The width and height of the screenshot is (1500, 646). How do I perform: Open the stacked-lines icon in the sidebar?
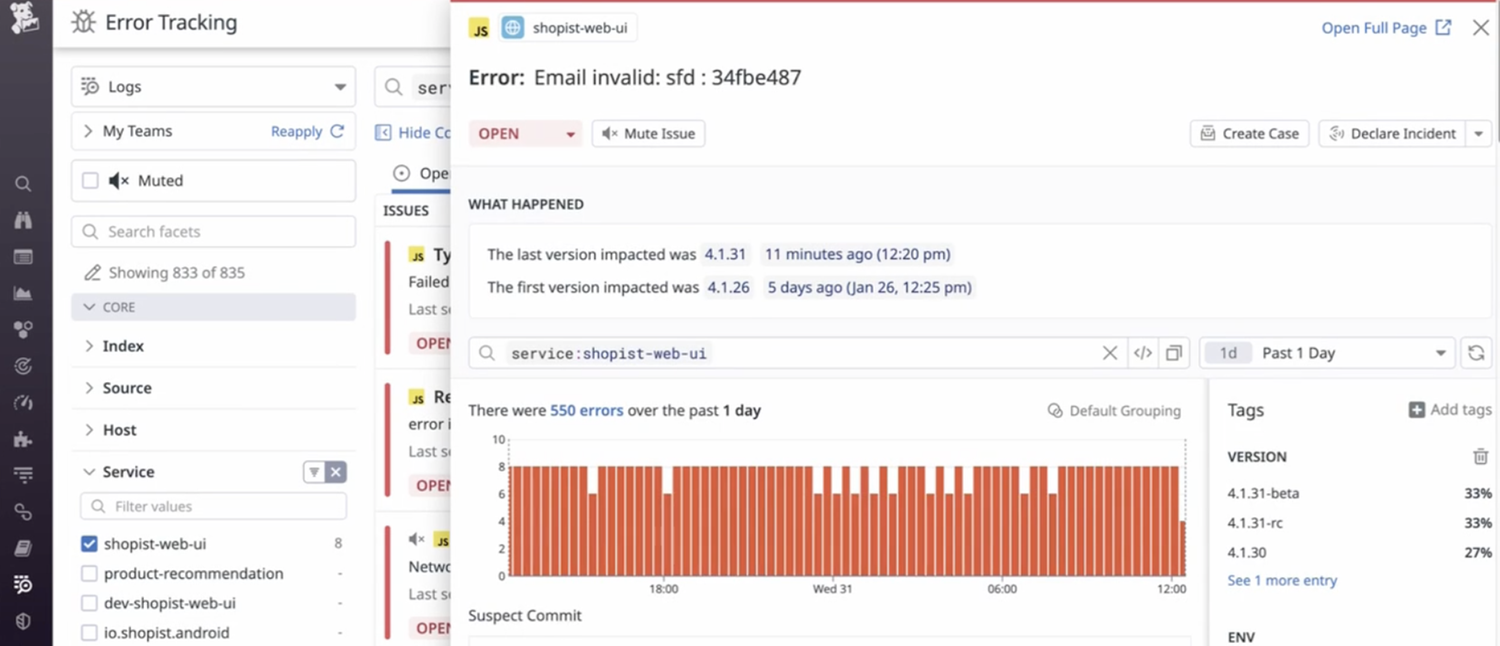(x=23, y=475)
